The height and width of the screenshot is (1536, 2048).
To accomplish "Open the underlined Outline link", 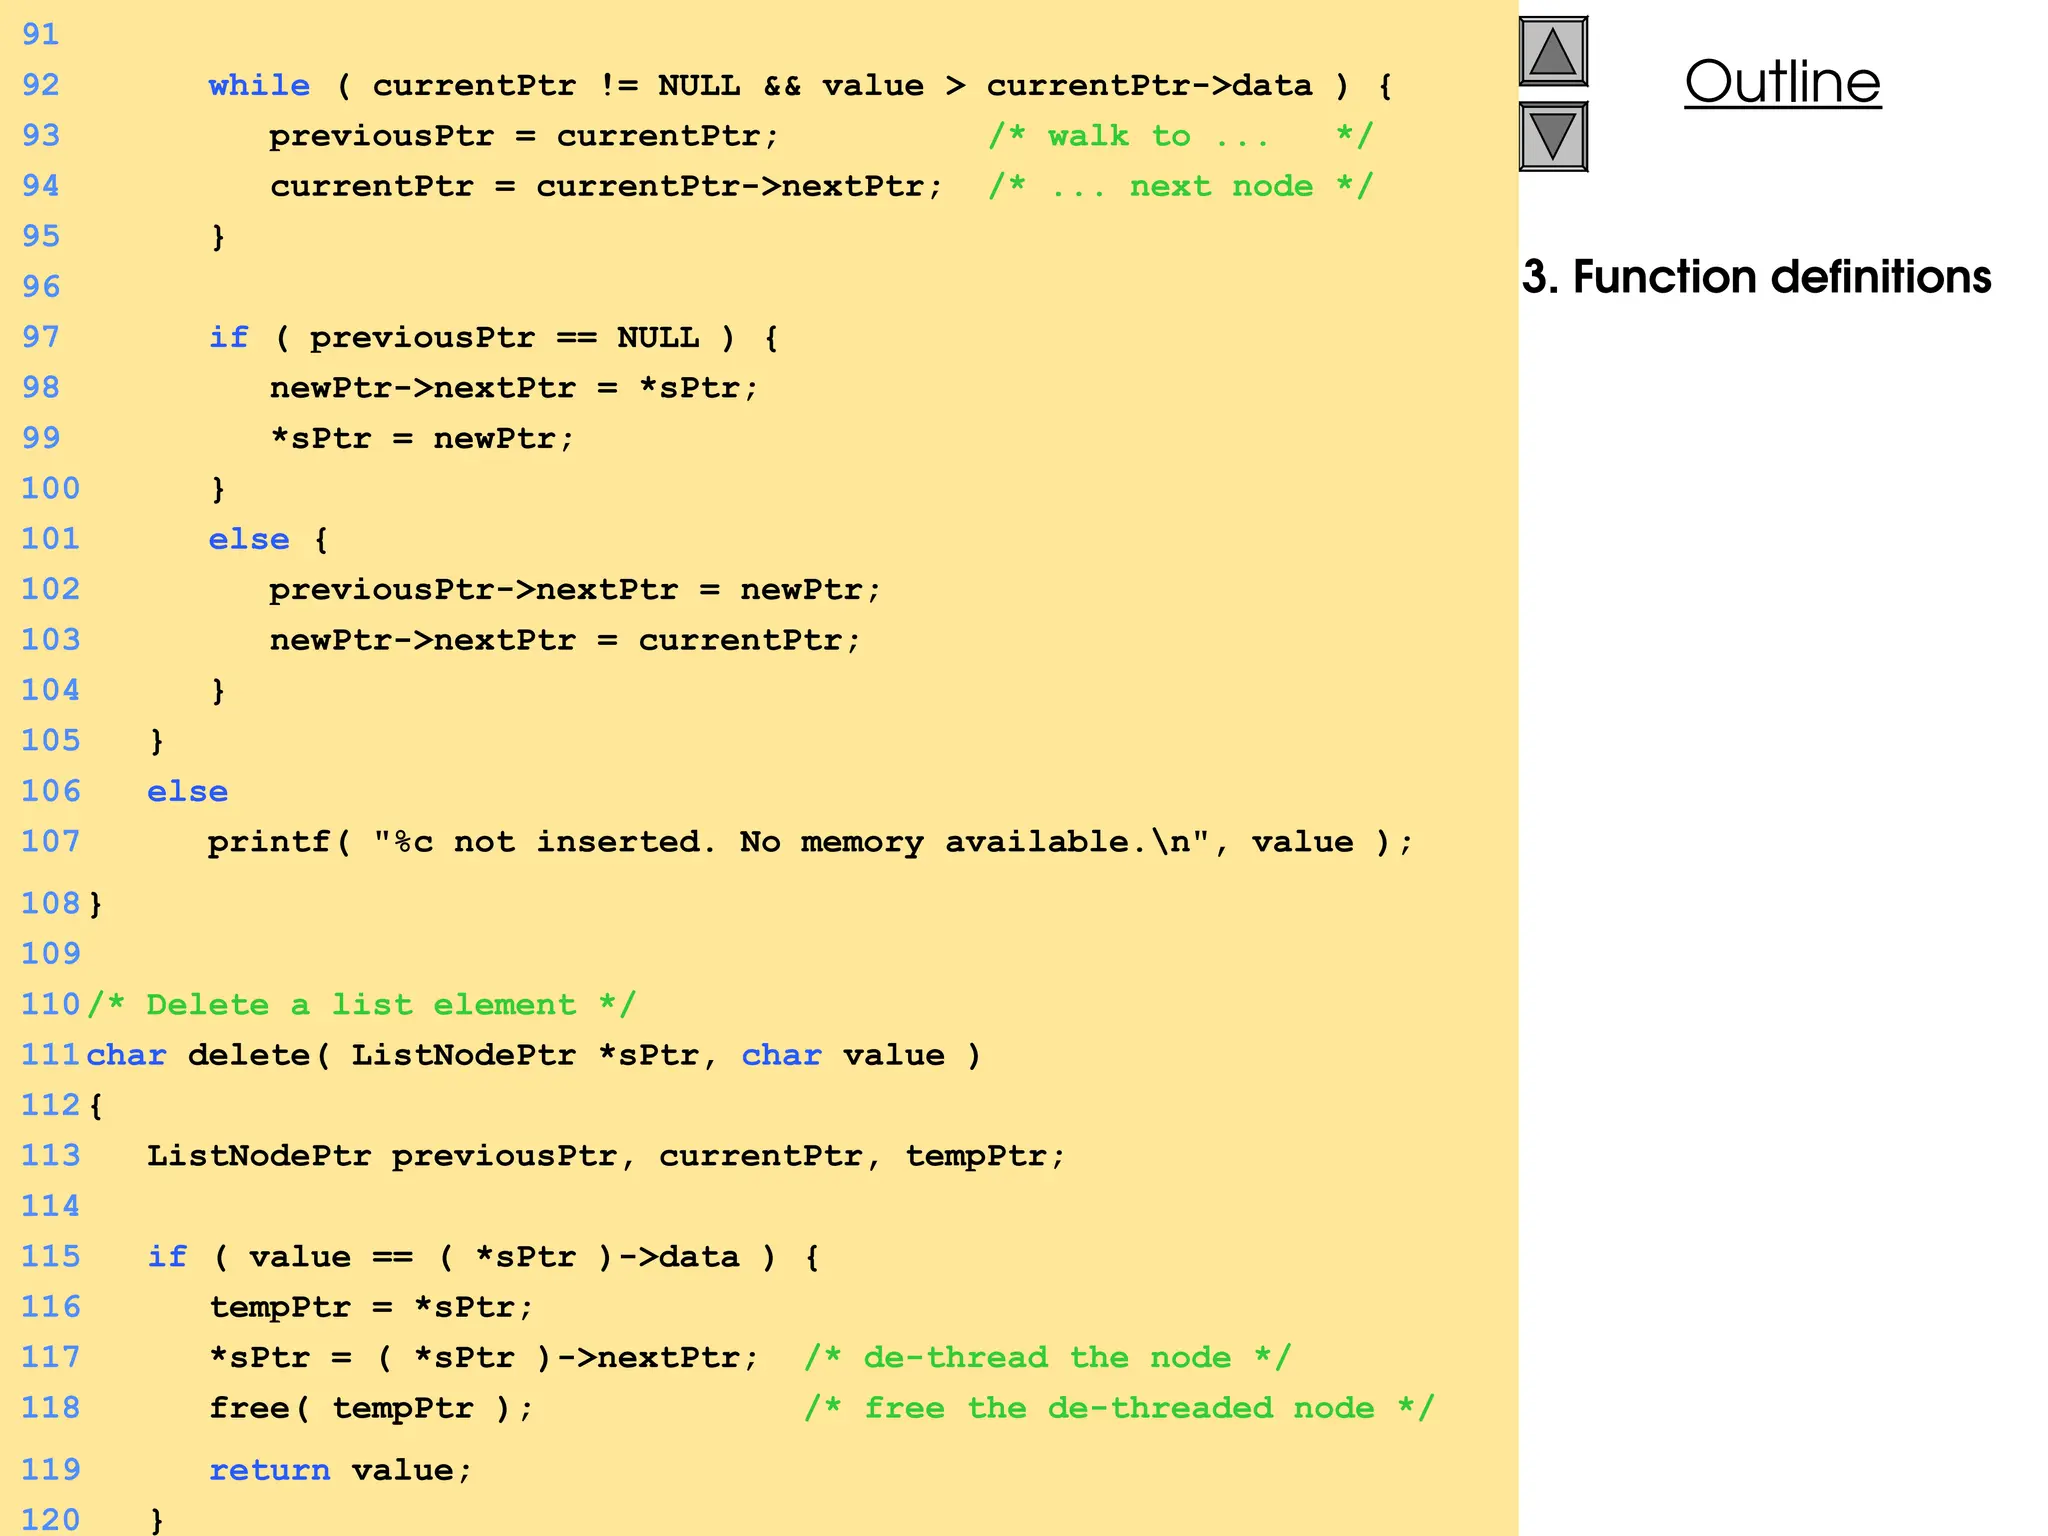I will [1782, 82].
